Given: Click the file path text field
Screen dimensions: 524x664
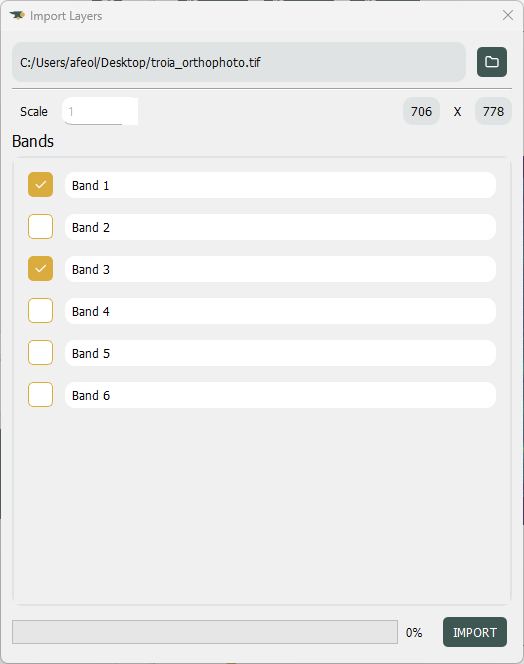Looking at the screenshot, I should tap(239, 62).
